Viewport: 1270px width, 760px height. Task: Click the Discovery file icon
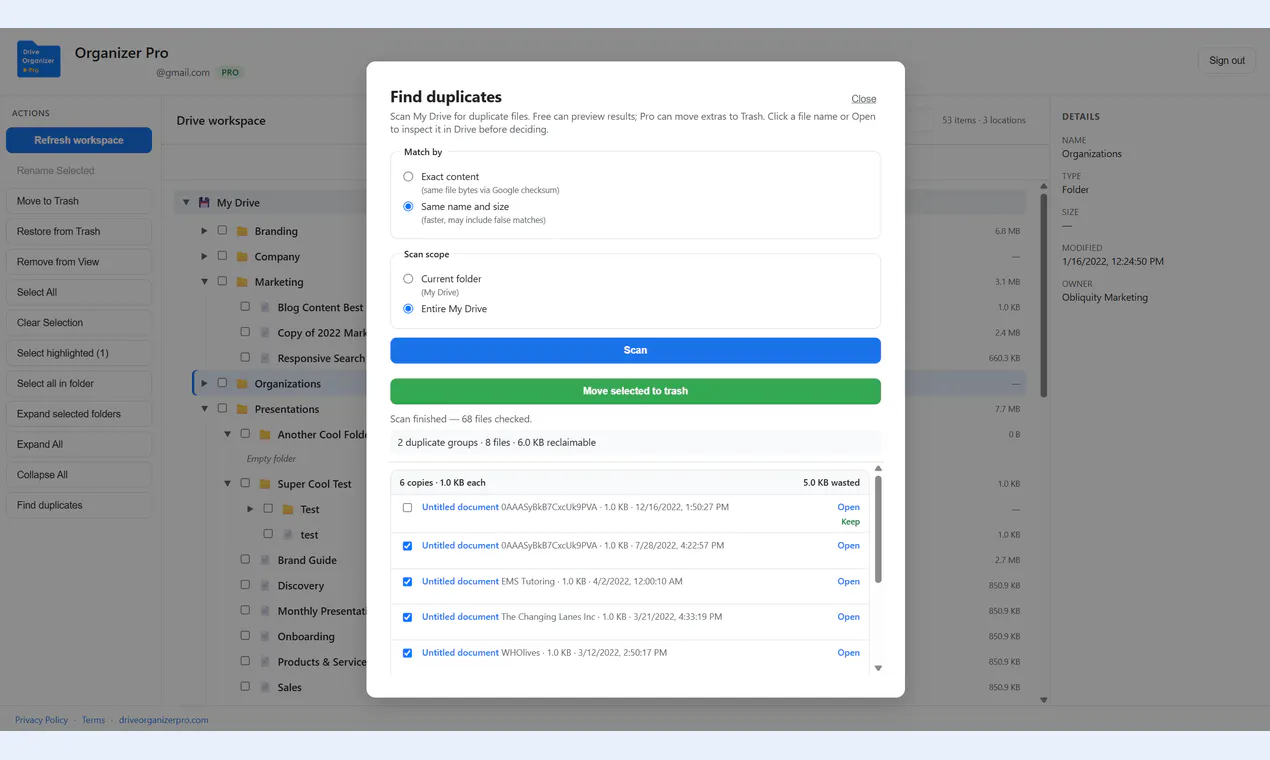tap(265, 585)
